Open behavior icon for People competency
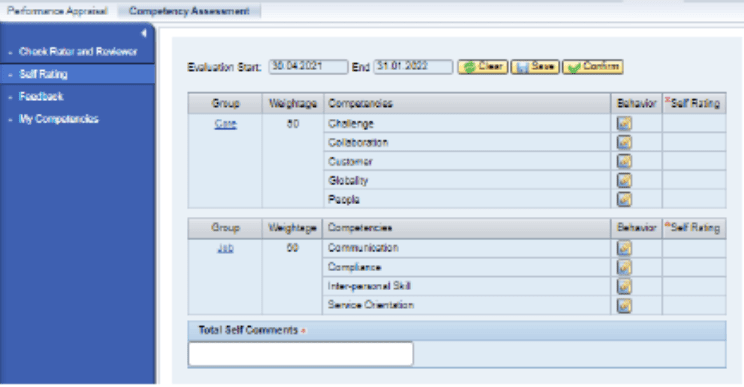Viewport: 744px width, 387px height. click(x=624, y=199)
